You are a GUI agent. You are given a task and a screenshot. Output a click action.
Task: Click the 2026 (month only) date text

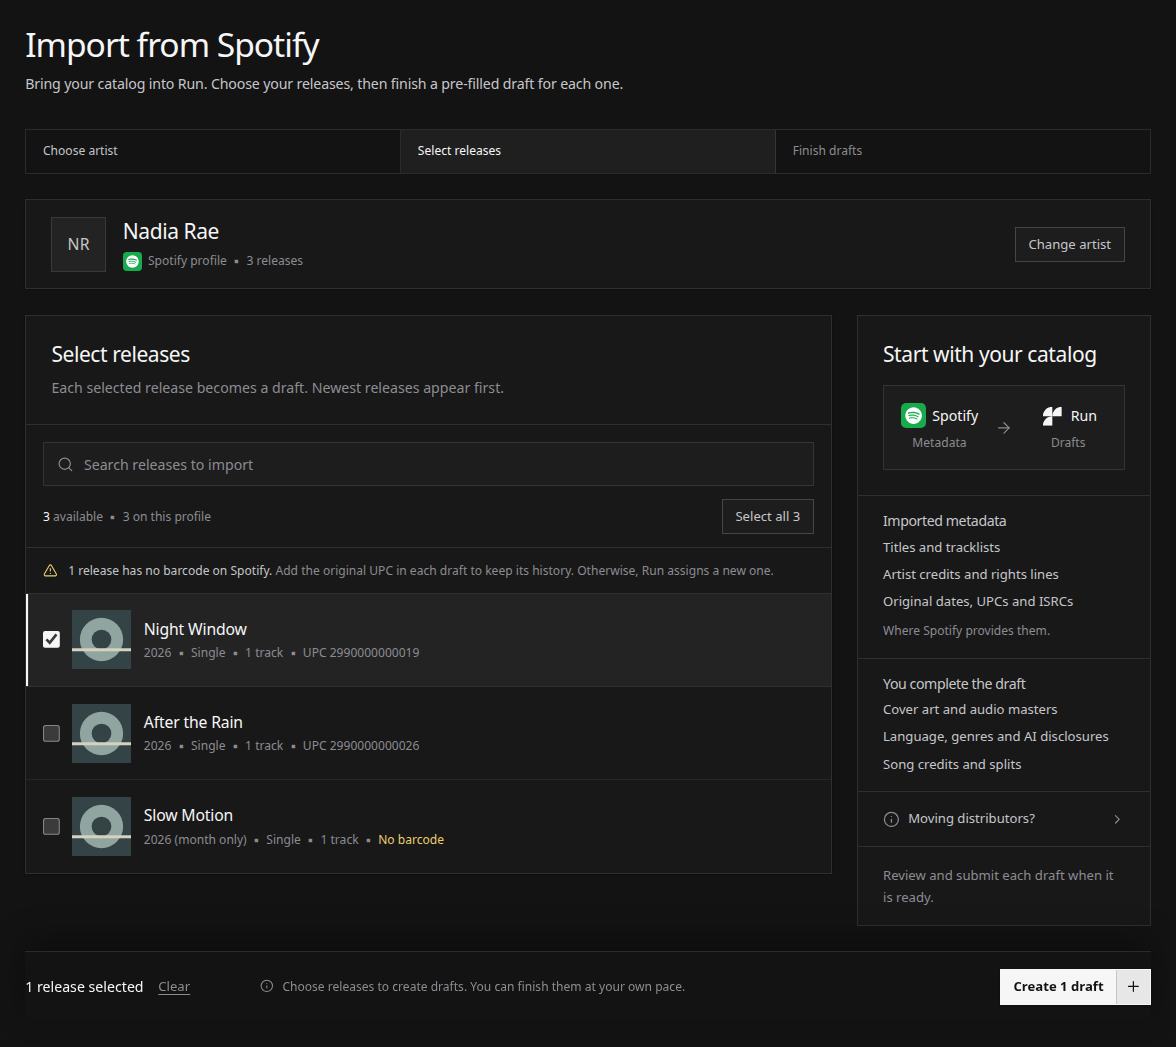coord(195,839)
